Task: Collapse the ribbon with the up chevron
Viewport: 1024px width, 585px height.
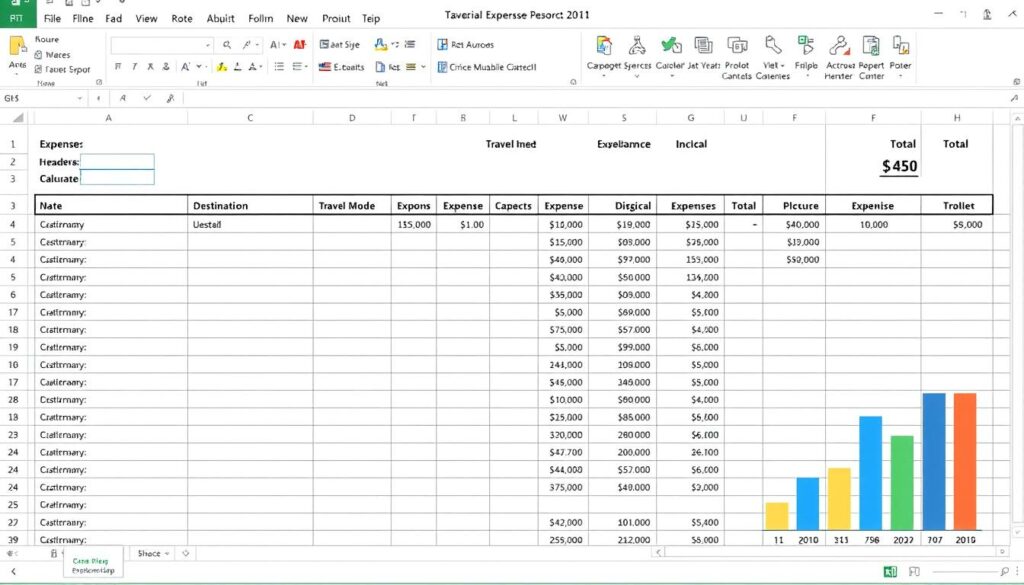Action: tap(1015, 13)
